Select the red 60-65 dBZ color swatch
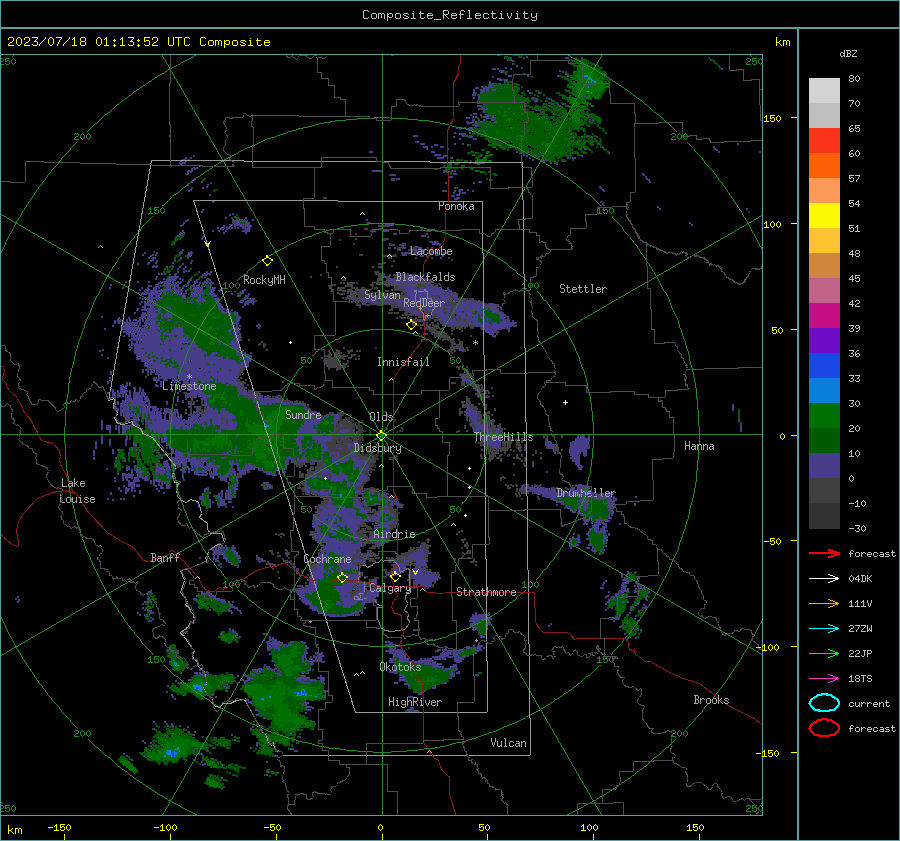Image resolution: width=900 pixels, height=841 pixels. coord(824,141)
